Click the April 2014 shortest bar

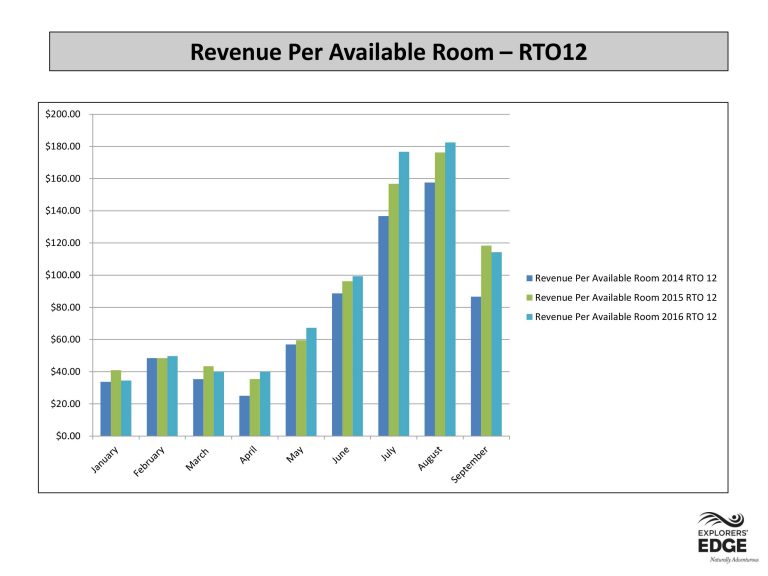click(244, 416)
